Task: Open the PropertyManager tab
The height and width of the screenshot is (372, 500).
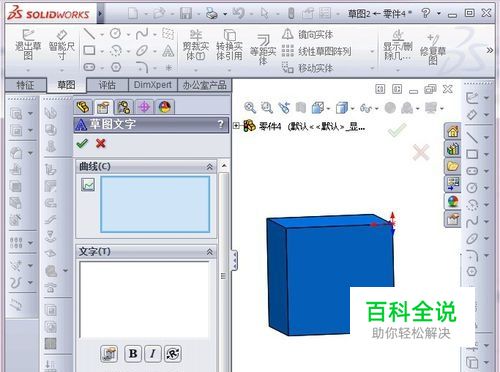Action: point(103,107)
